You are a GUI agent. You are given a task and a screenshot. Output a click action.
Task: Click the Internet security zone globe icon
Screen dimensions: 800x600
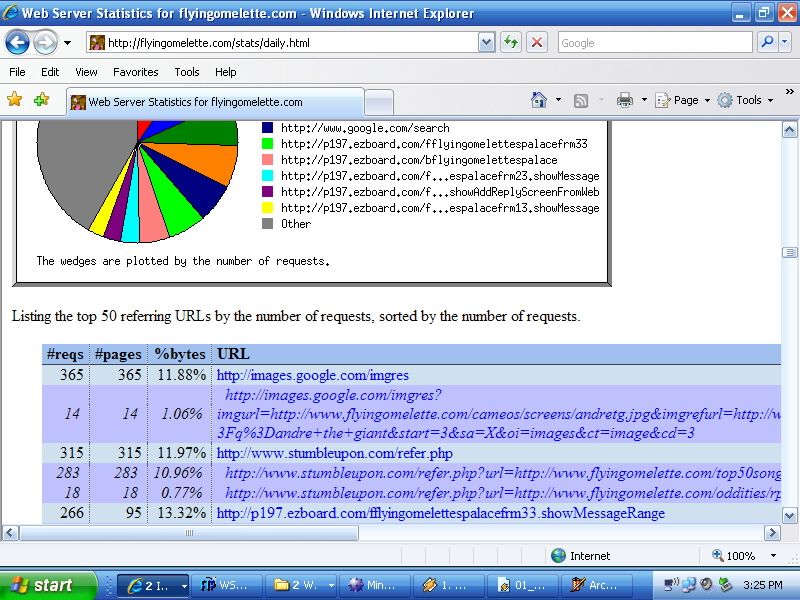[558, 555]
